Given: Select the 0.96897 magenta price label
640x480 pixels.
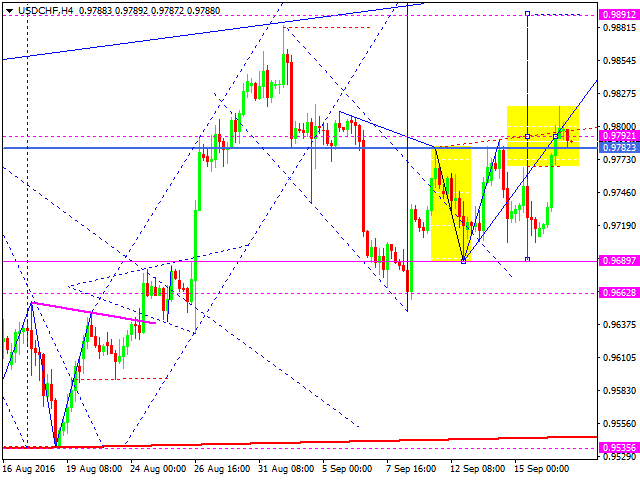Looking at the screenshot, I should 619,260.
